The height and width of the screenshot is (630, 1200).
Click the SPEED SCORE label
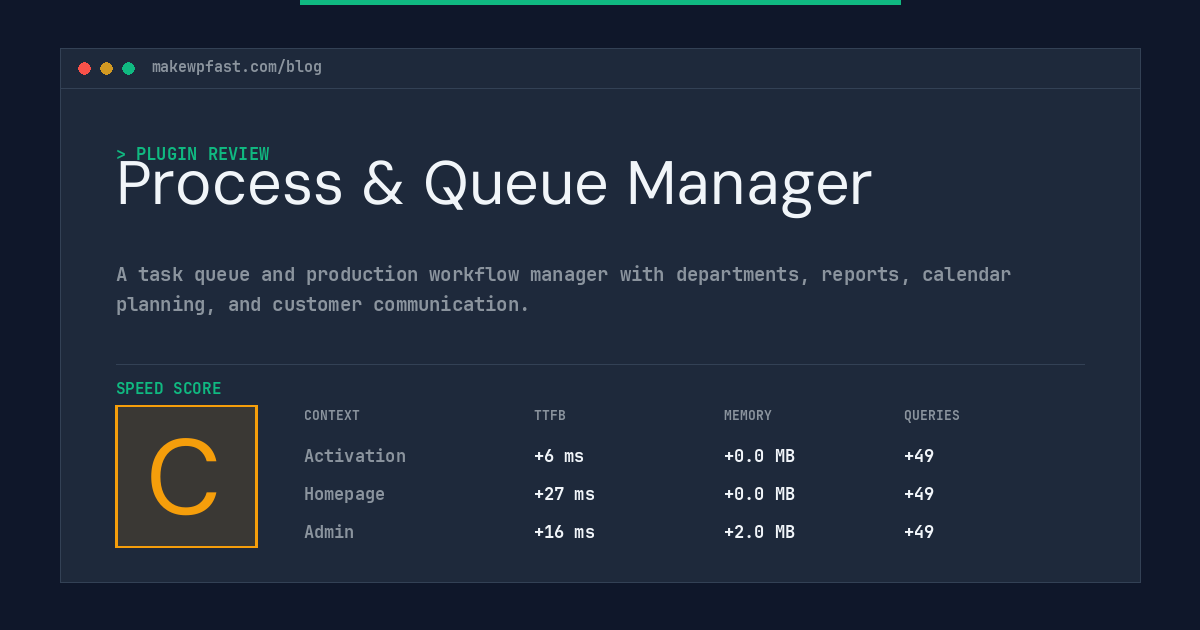click(169, 389)
